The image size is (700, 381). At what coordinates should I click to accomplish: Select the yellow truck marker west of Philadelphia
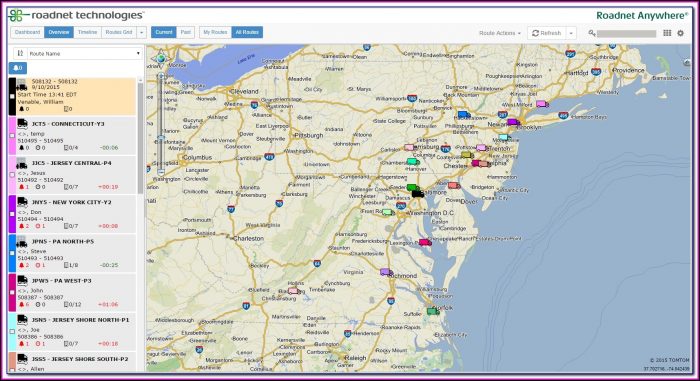point(467,155)
